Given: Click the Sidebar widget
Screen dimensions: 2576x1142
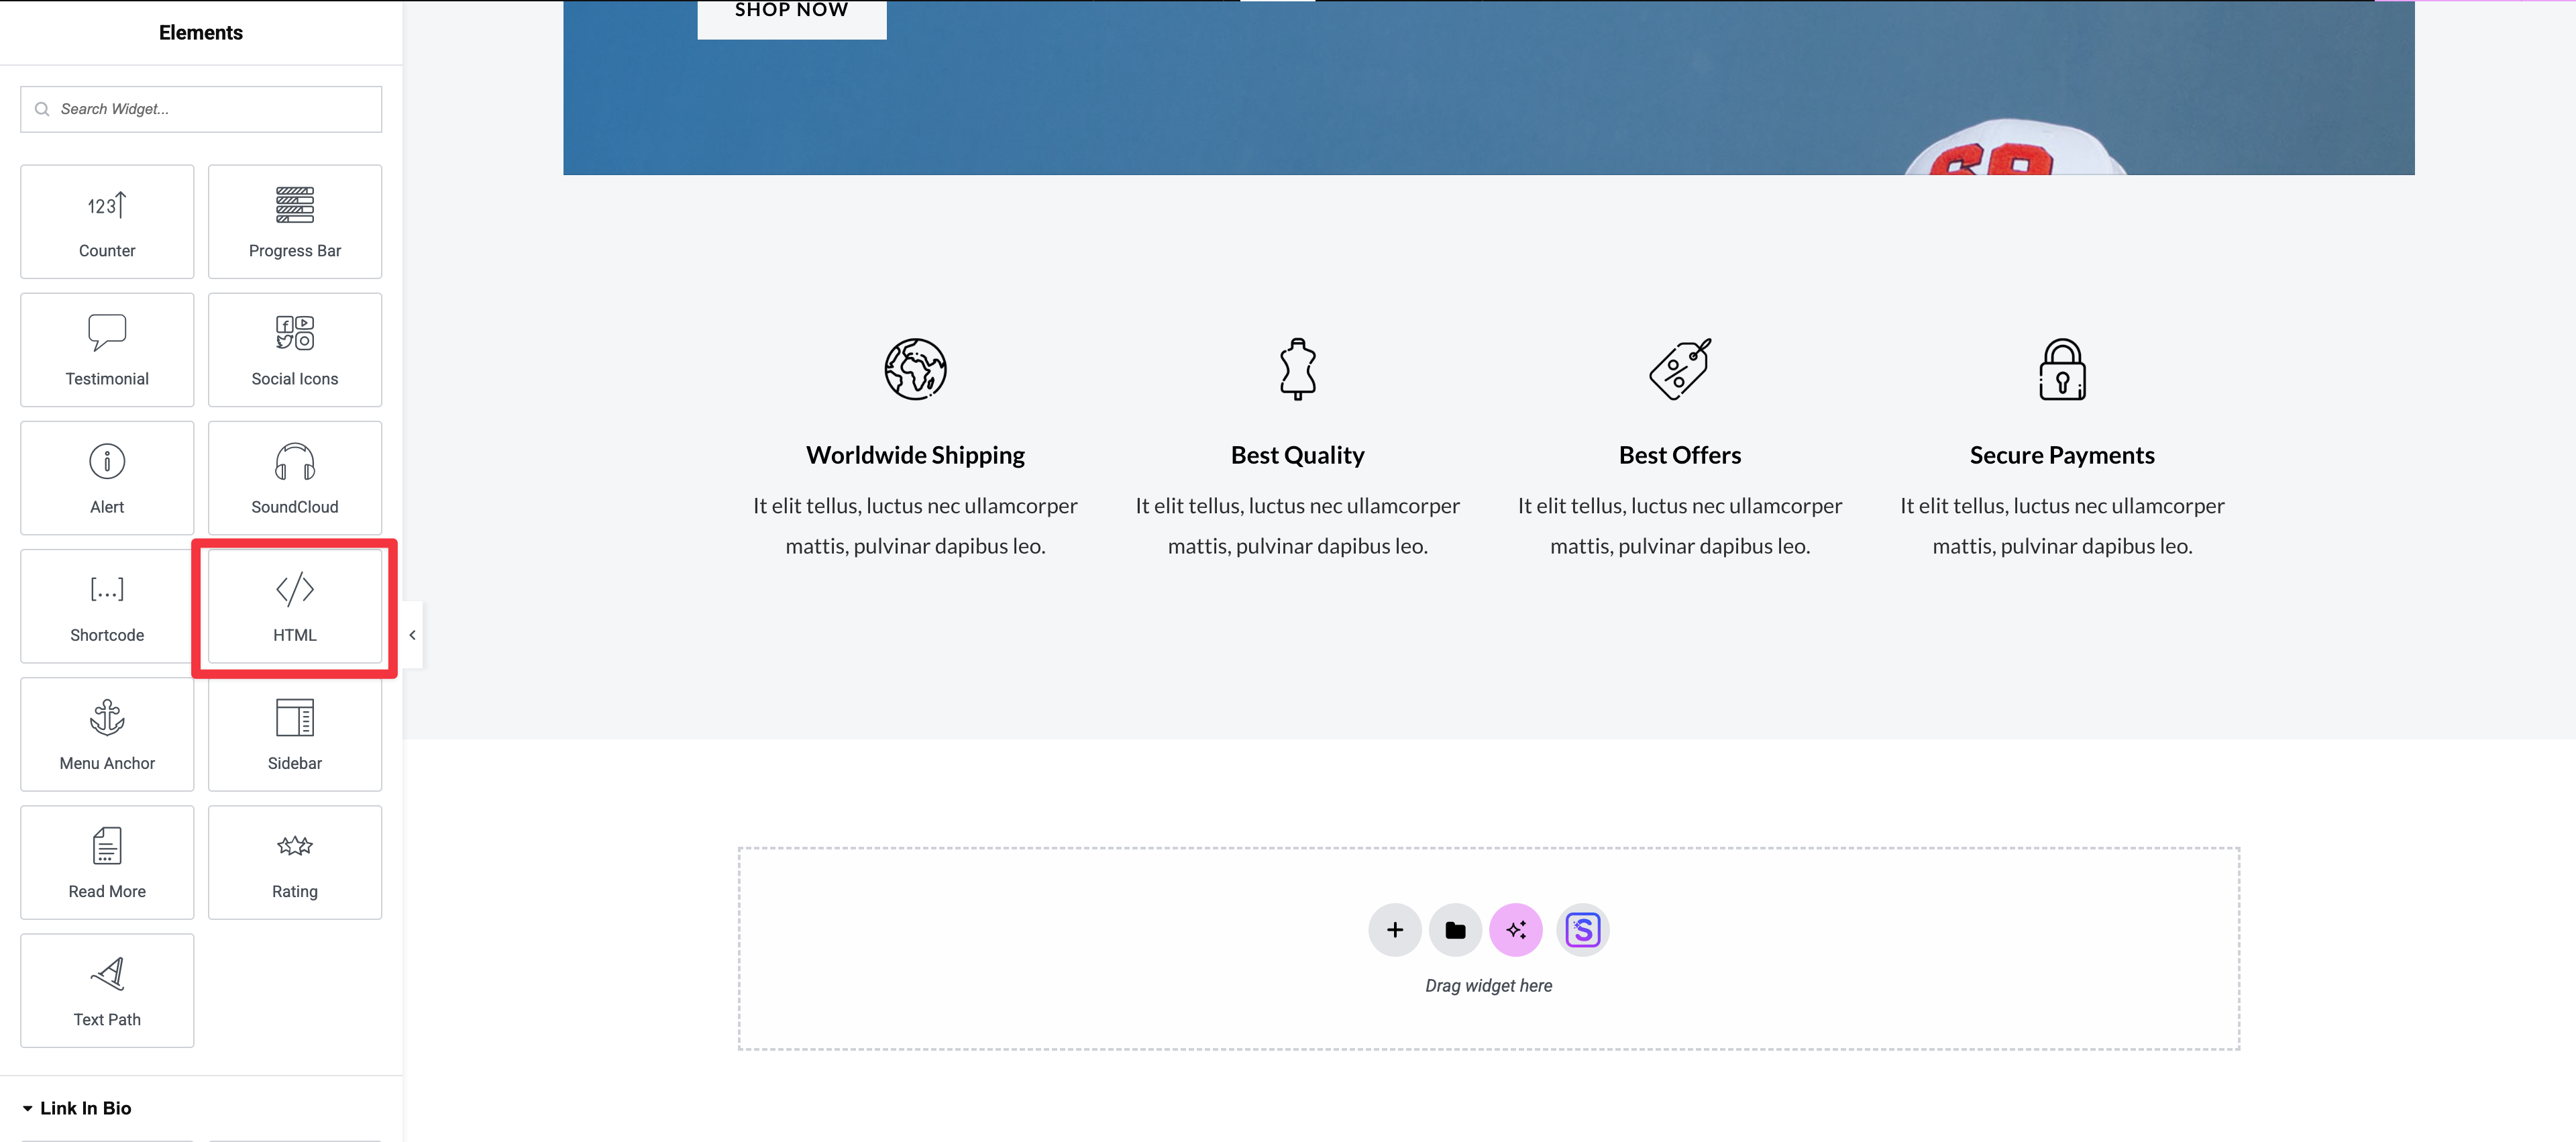Looking at the screenshot, I should (294, 733).
